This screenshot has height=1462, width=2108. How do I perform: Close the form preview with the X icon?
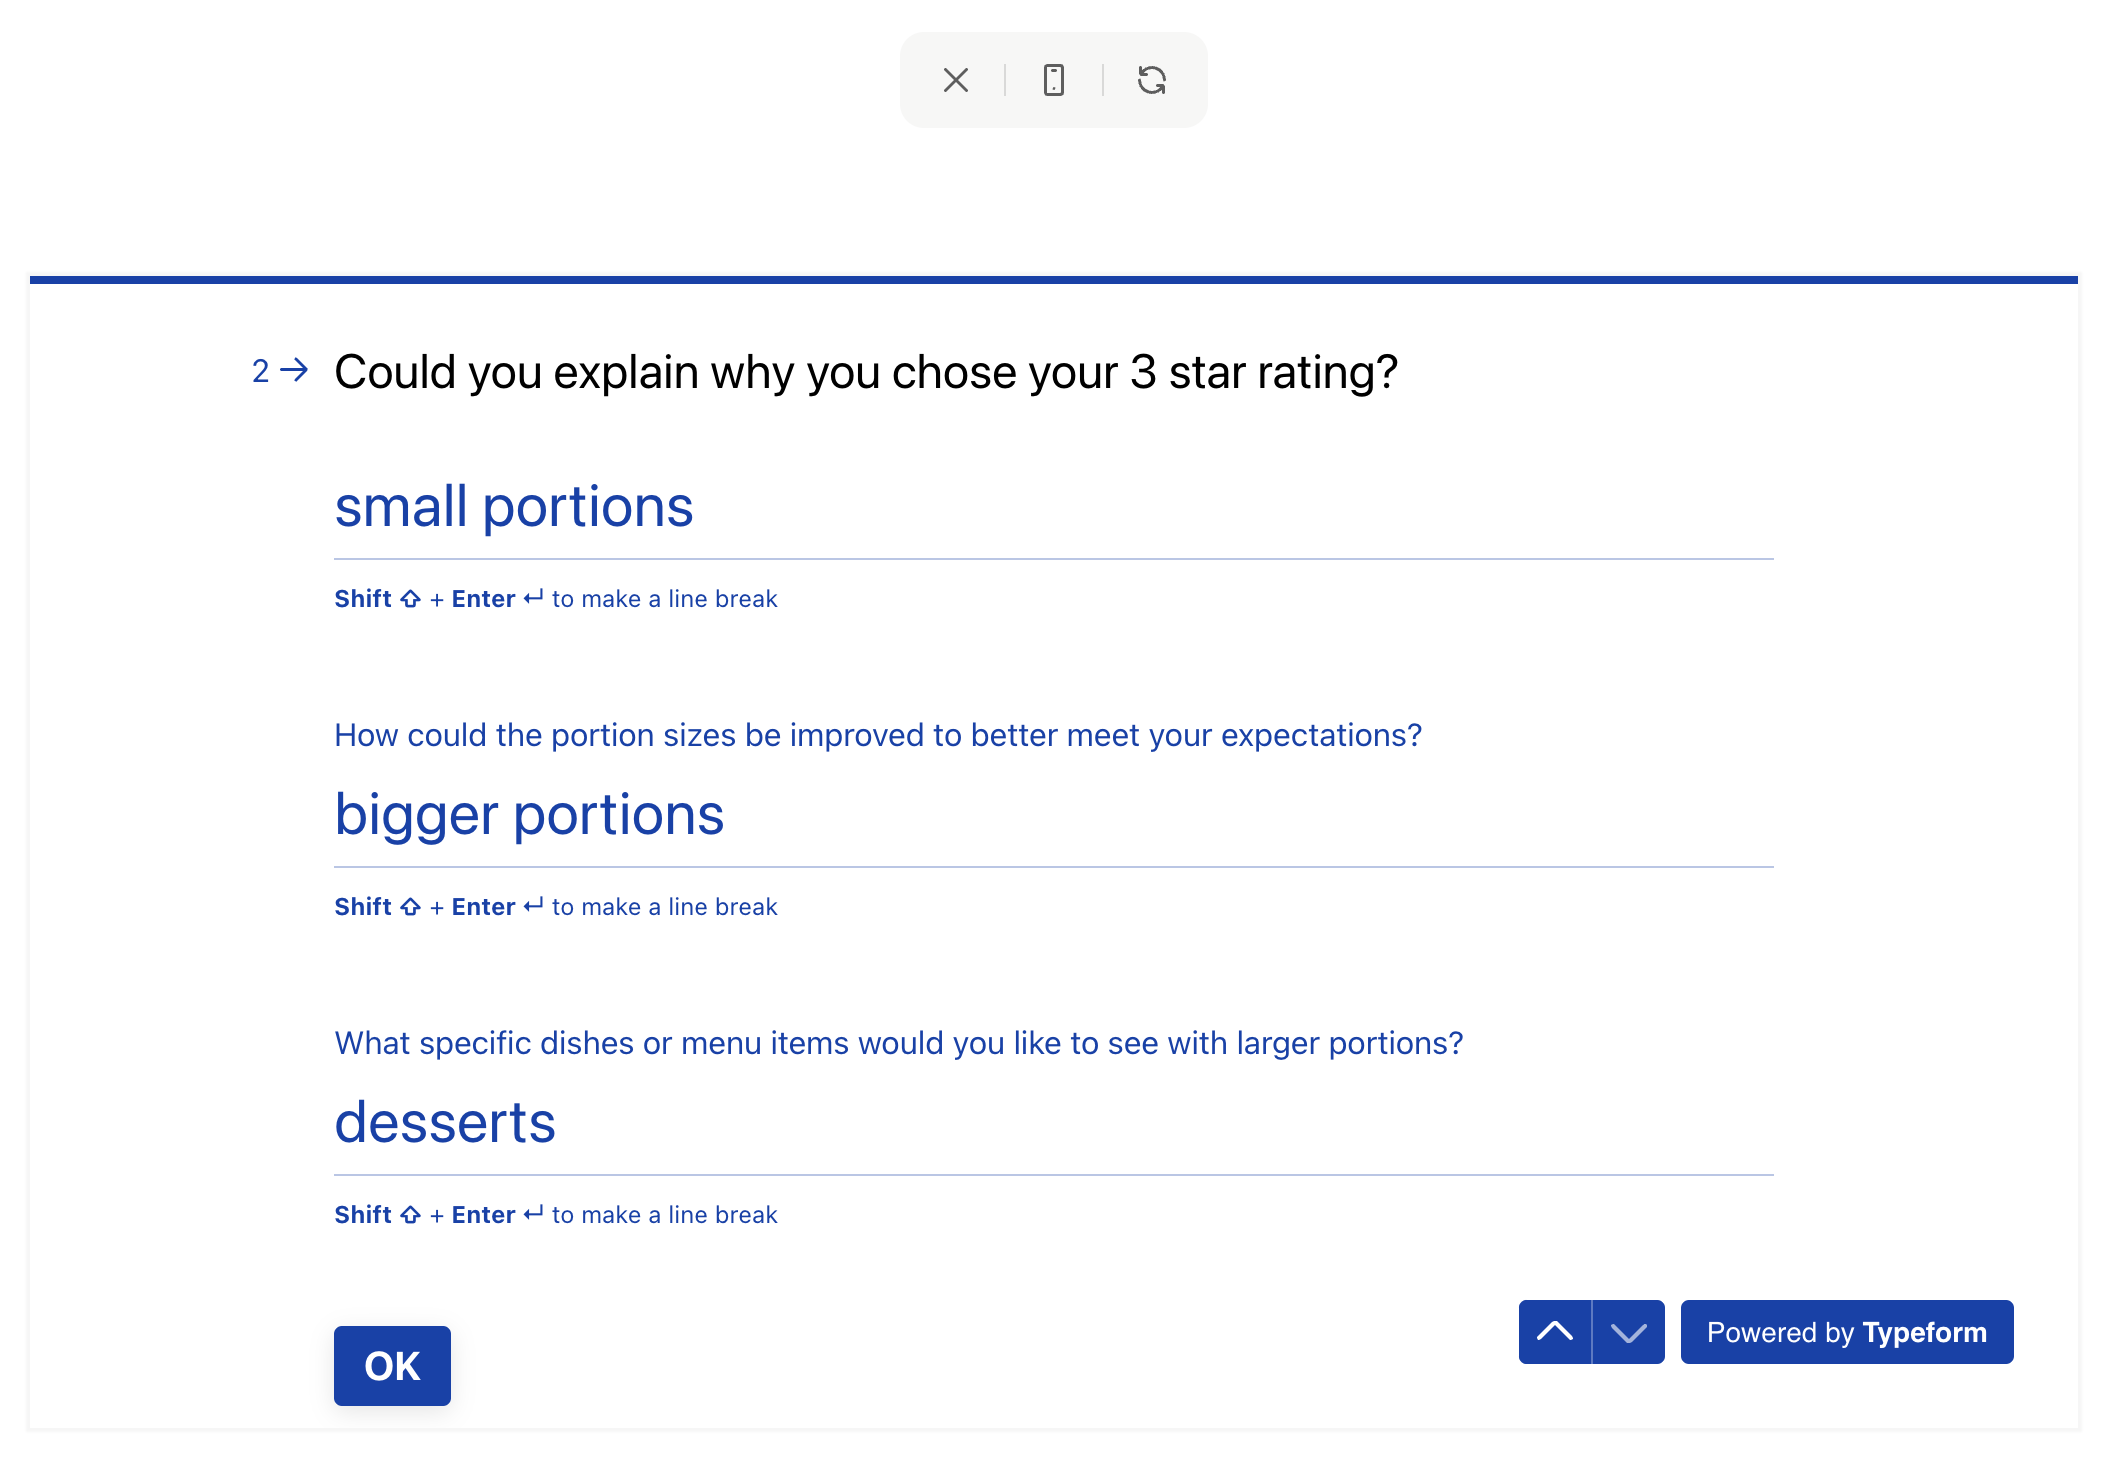coord(956,80)
